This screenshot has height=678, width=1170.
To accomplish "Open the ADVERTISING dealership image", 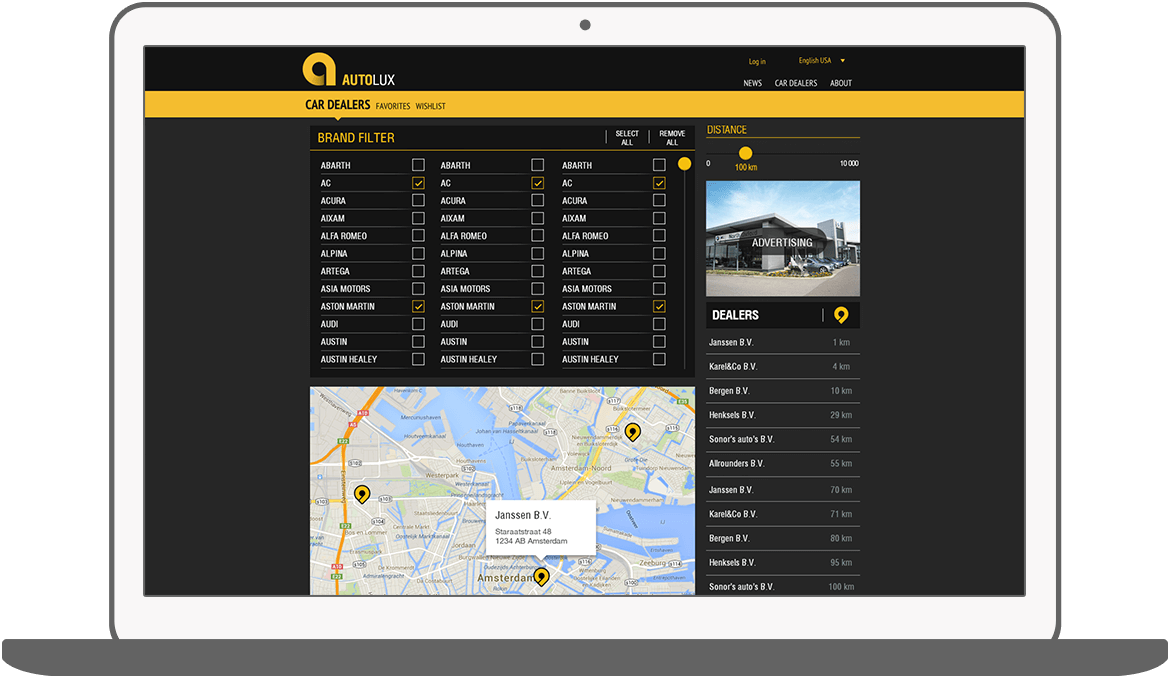I will tap(783, 239).
